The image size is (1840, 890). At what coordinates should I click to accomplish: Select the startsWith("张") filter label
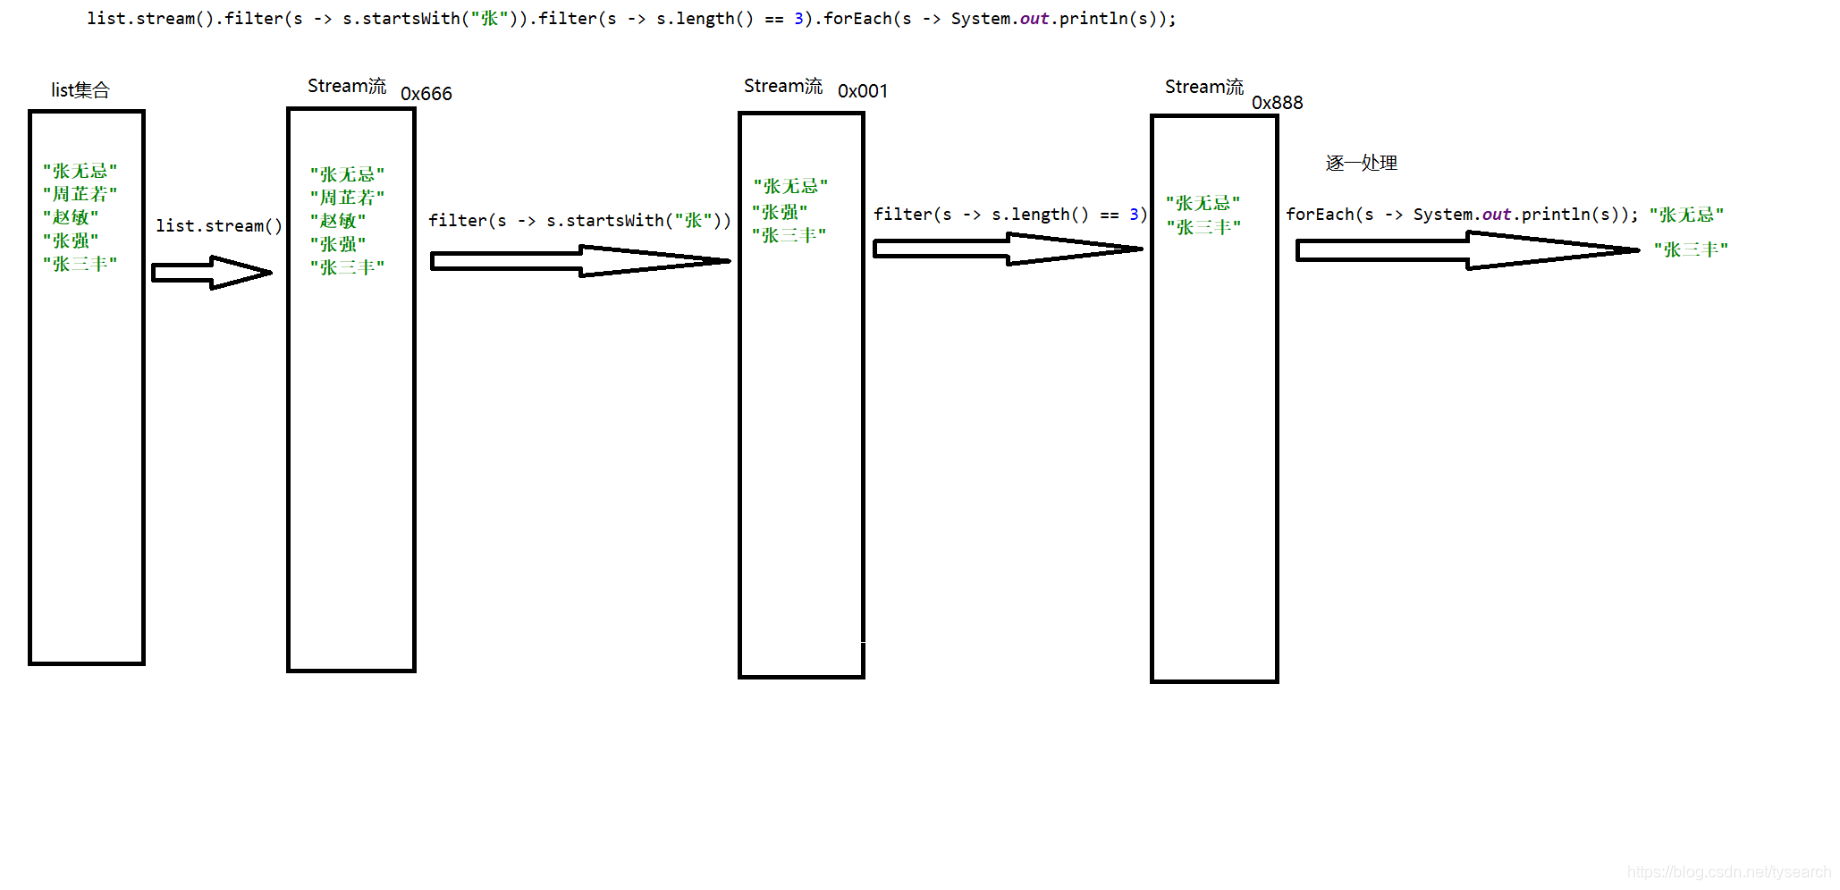[580, 220]
